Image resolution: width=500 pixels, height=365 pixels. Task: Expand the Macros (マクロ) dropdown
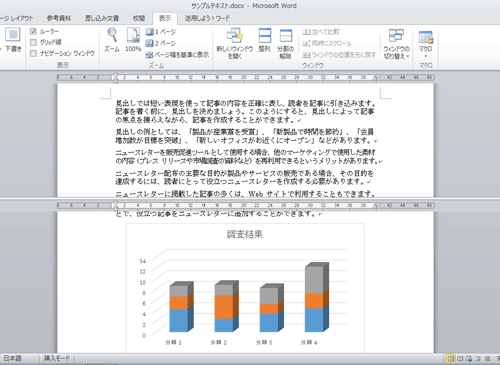426,43
